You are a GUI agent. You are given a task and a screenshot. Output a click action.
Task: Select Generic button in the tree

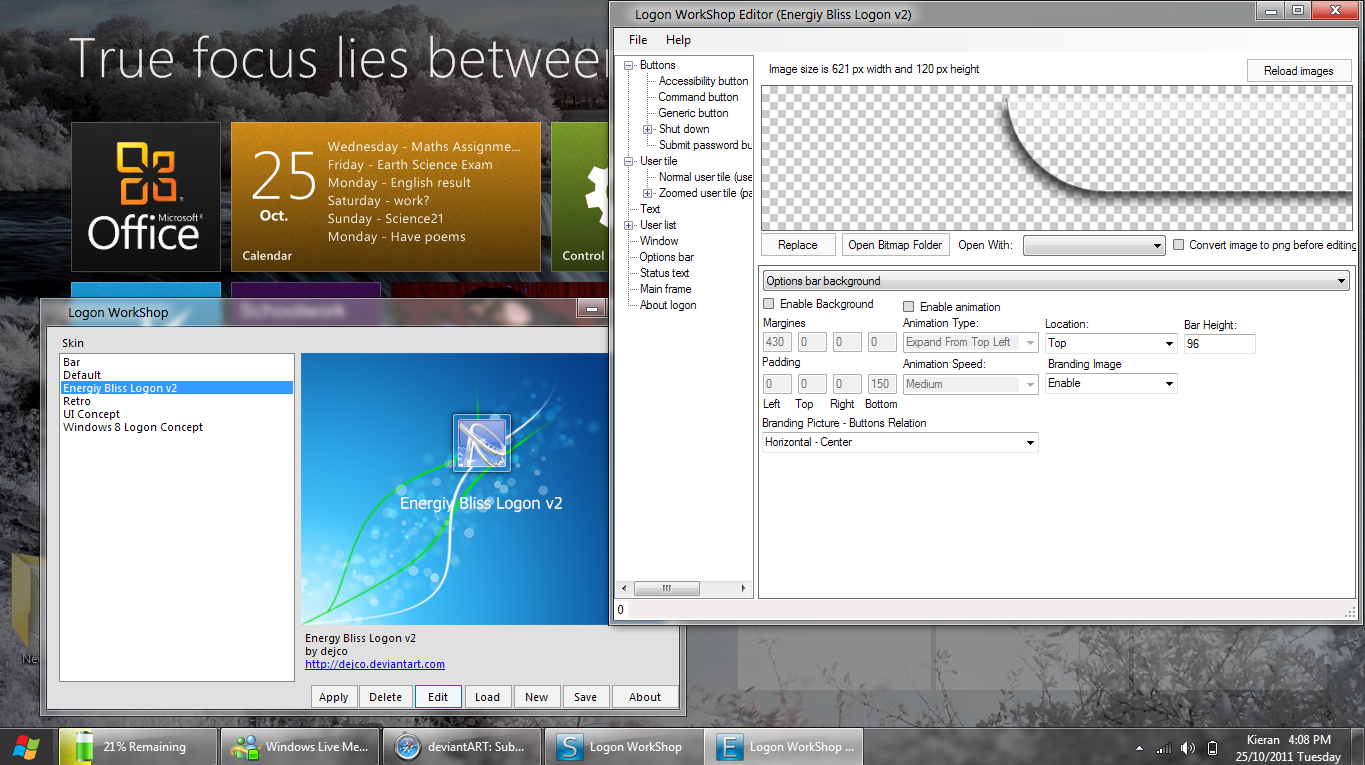[x=693, y=113]
